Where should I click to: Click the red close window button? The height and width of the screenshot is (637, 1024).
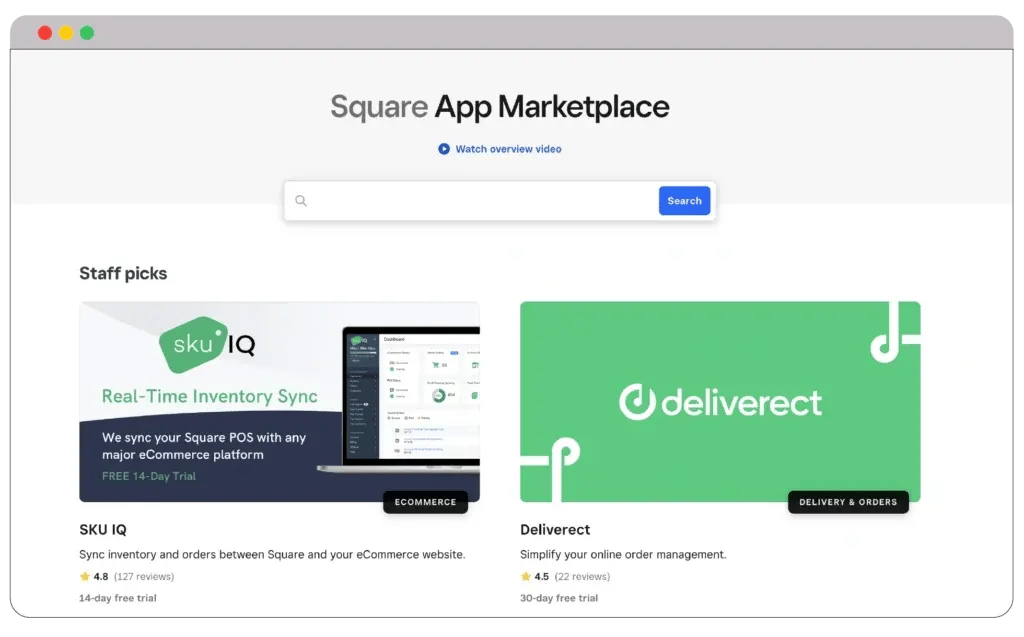point(45,33)
